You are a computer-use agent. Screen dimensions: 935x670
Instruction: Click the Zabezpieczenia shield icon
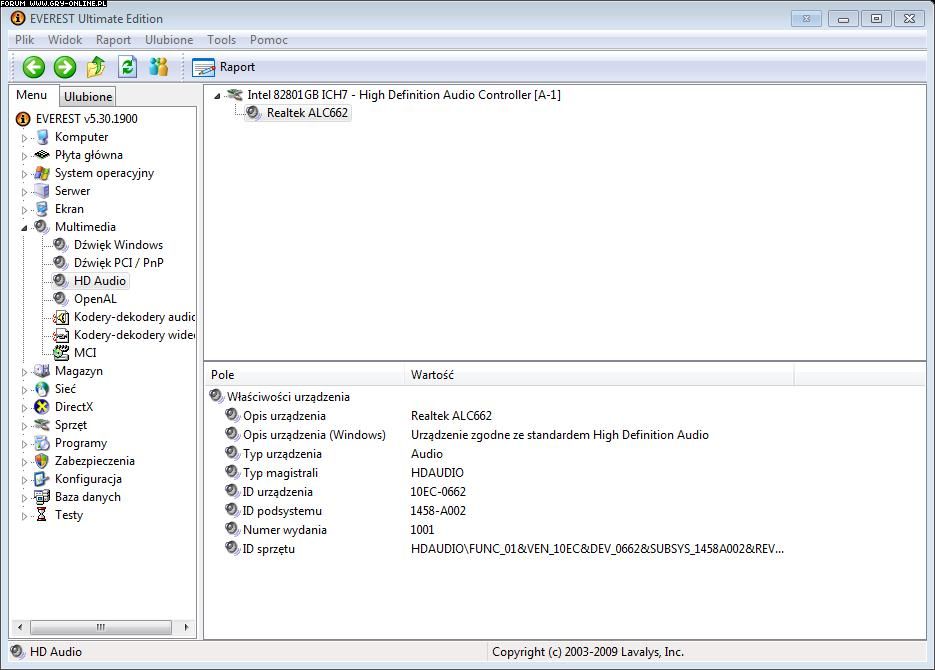(x=42, y=461)
